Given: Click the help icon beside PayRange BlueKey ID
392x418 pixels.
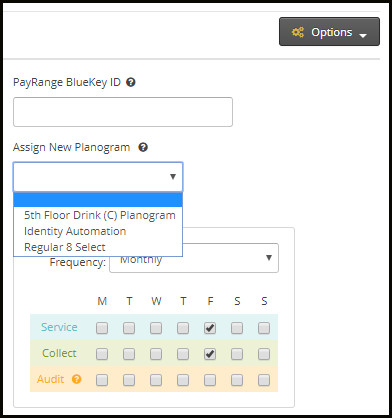Looking at the screenshot, I should point(131,82).
